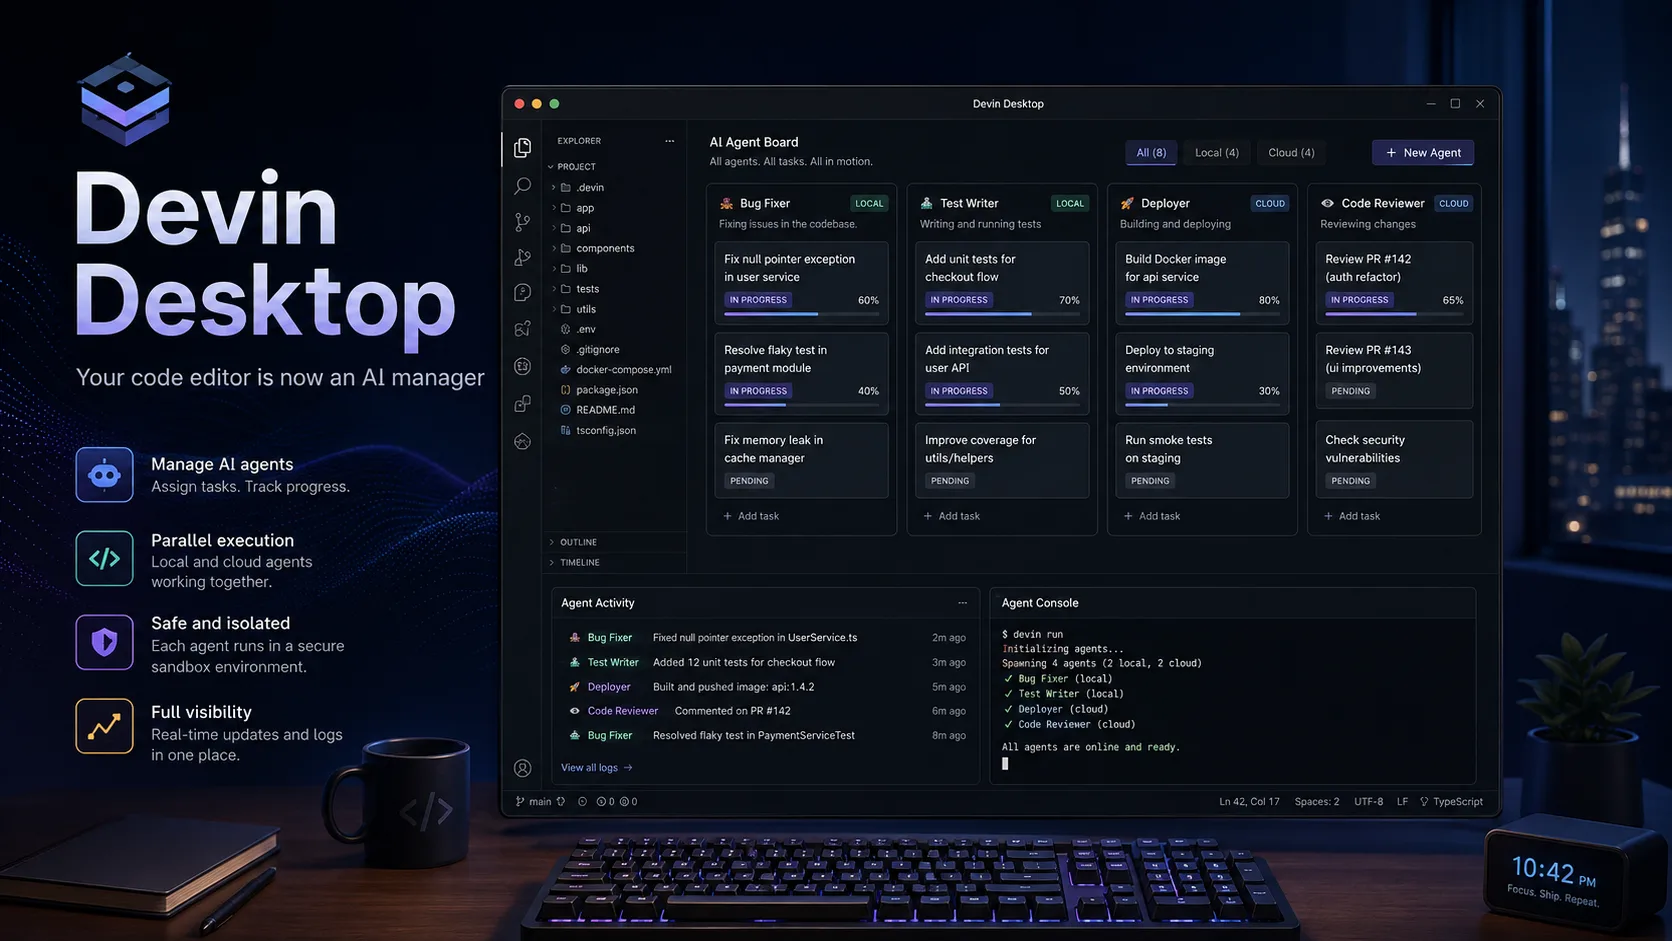Click the Deployer column's rocket icon
This screenshot has height=941, width=1672.
point(1127,203)
